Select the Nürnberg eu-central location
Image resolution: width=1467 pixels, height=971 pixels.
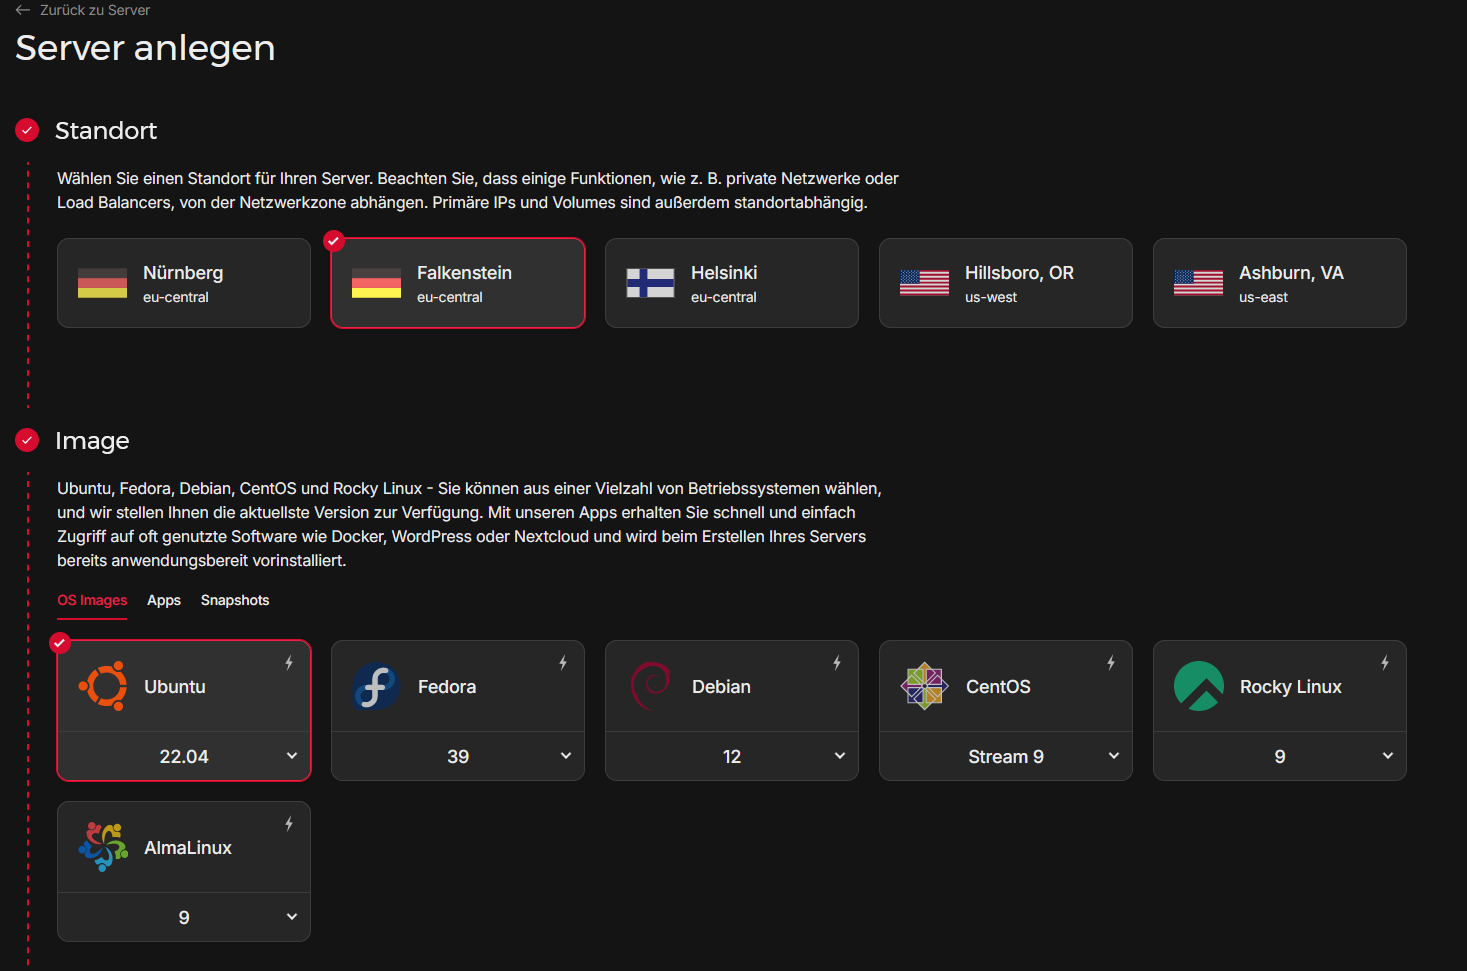[x=184, y=283]
